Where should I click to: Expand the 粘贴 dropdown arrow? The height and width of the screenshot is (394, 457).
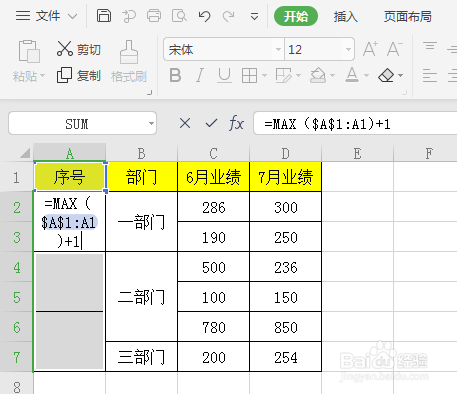point(42,76)
